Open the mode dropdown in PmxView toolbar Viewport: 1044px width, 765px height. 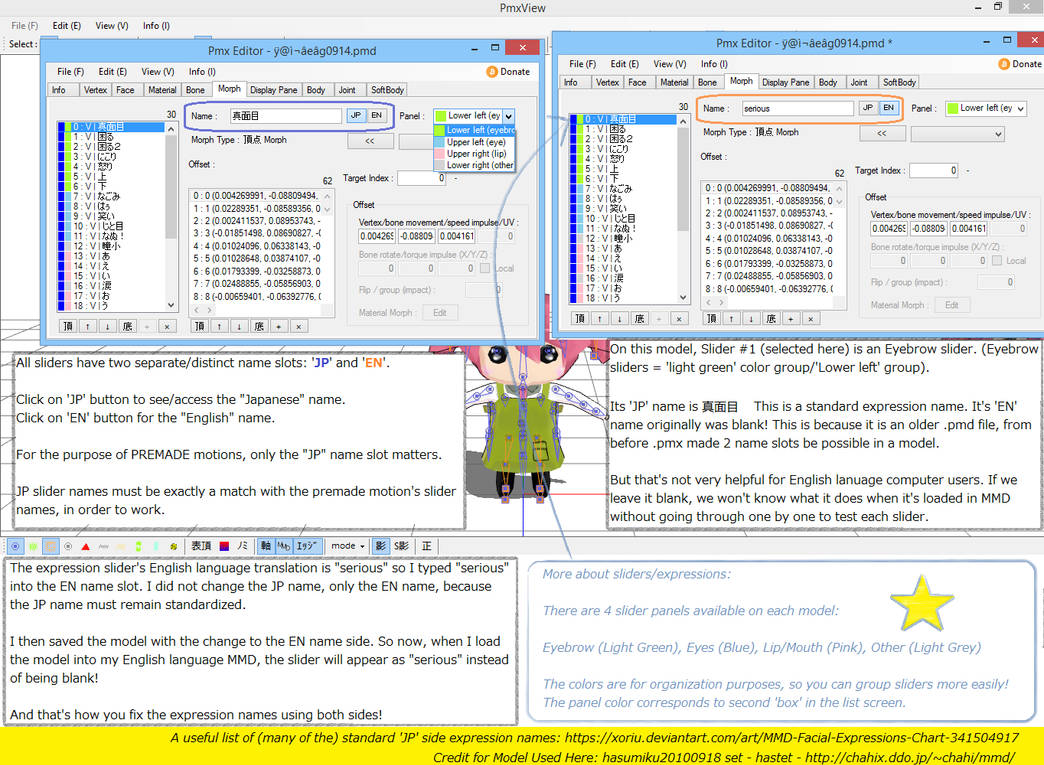pyautogui.click(x=348, y=546)
